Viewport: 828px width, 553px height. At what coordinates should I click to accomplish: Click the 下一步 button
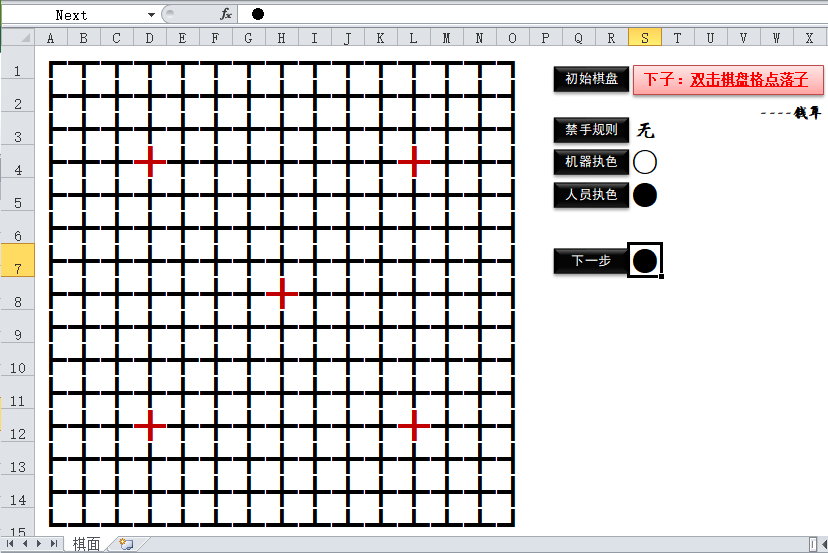point(591,261)
